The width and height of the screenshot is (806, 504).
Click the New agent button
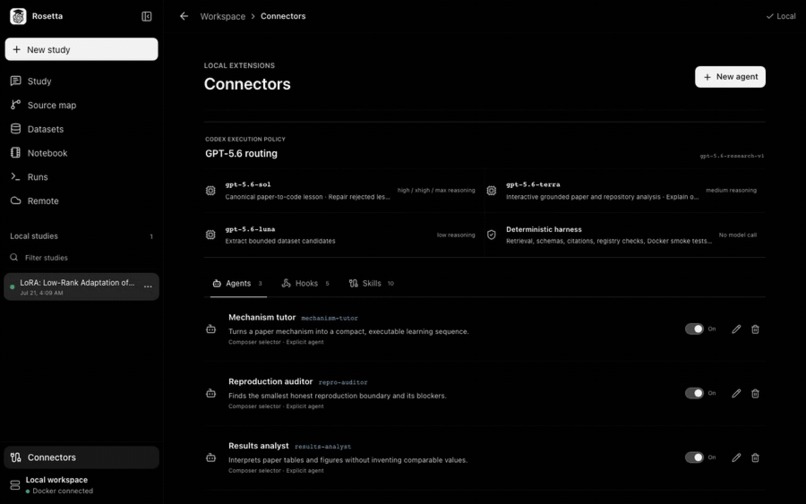coord(730,77)
